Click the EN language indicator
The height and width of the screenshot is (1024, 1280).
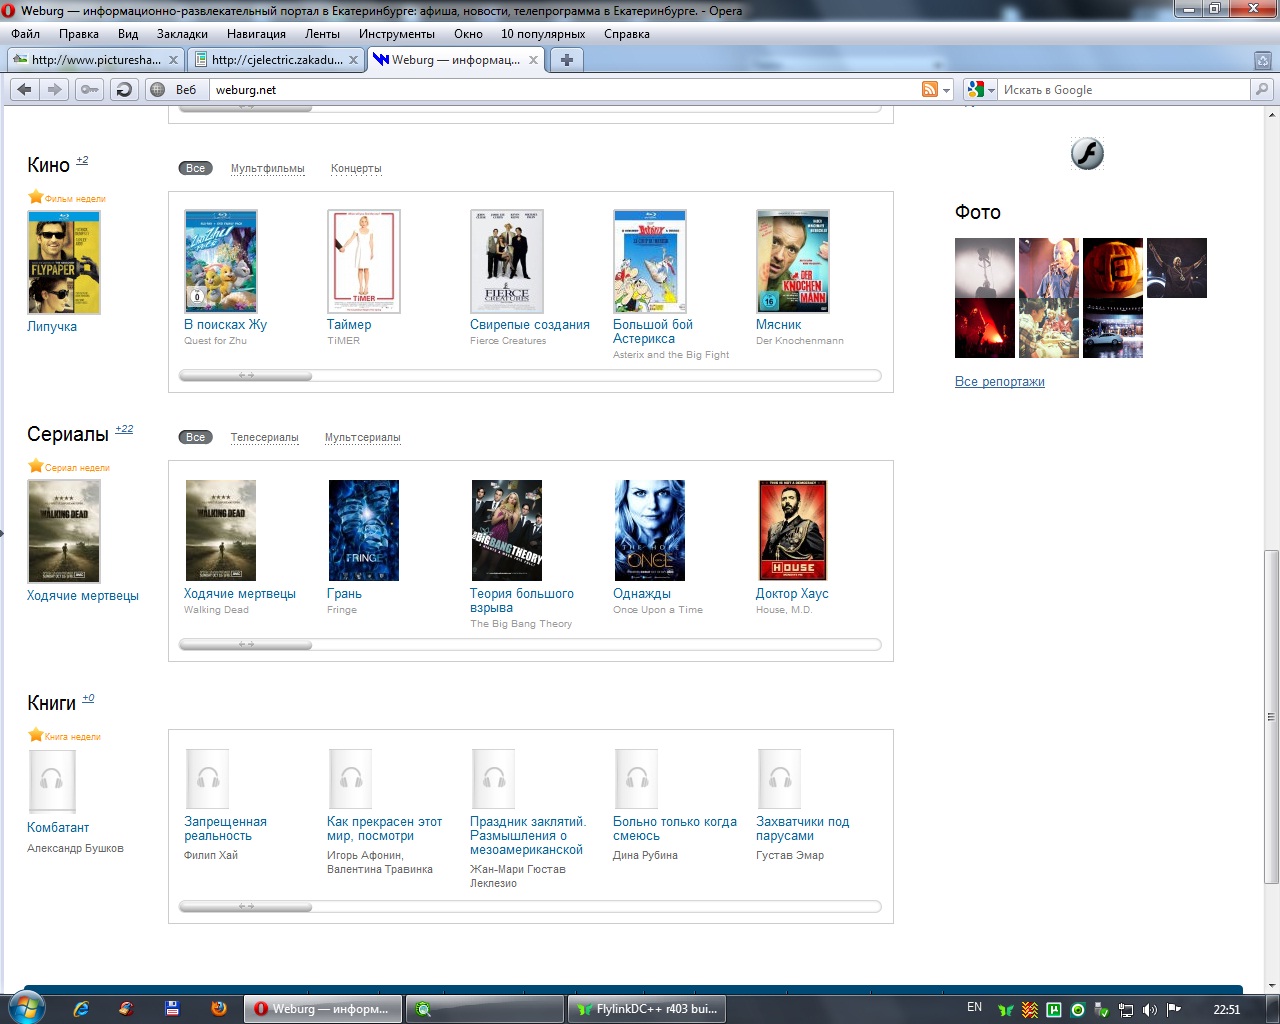tap(974, 1008)
